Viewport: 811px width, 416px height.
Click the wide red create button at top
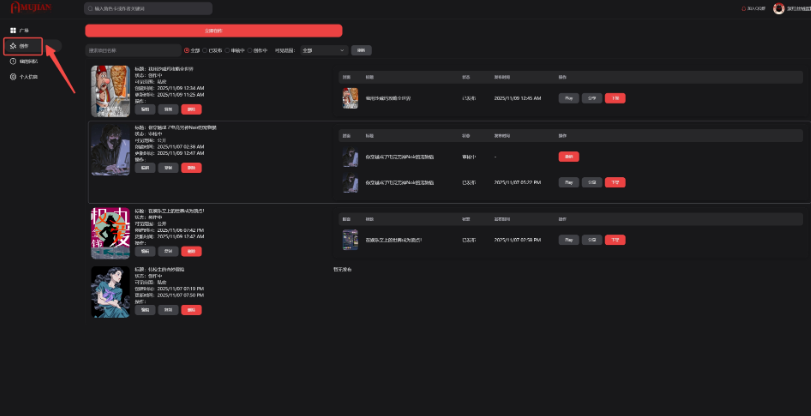point(213,30)
